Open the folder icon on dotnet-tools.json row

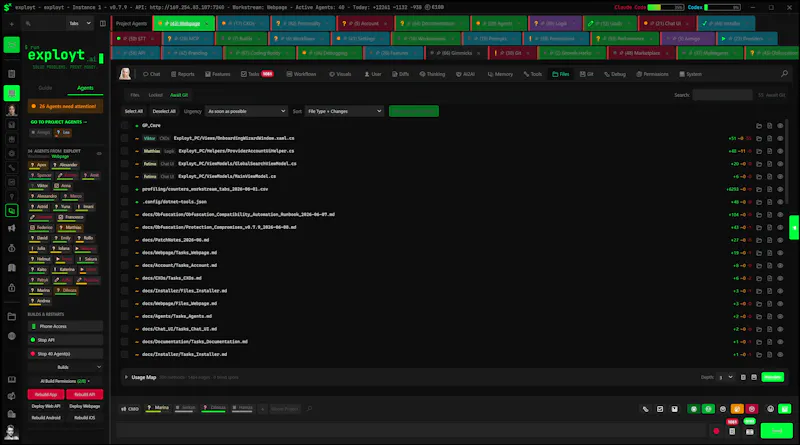759,202
